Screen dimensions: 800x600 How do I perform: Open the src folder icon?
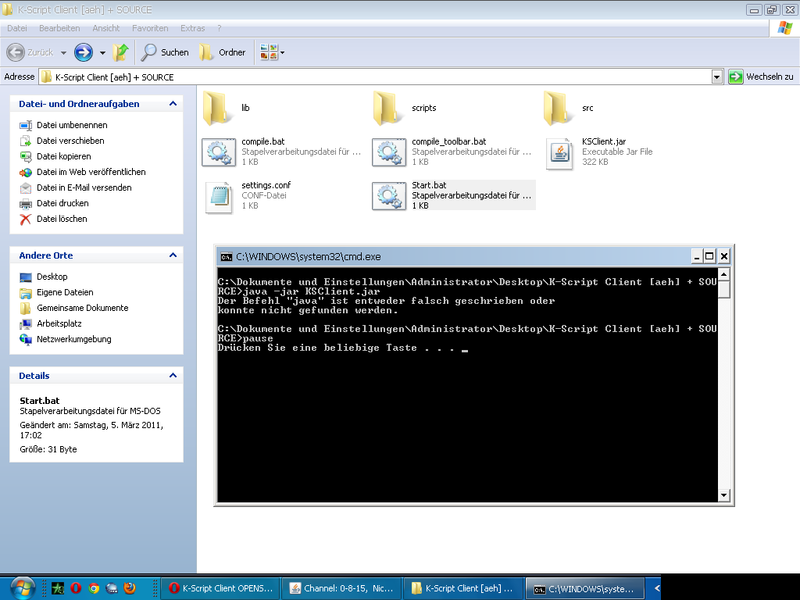pyautogui.click(x=557, y=108)
